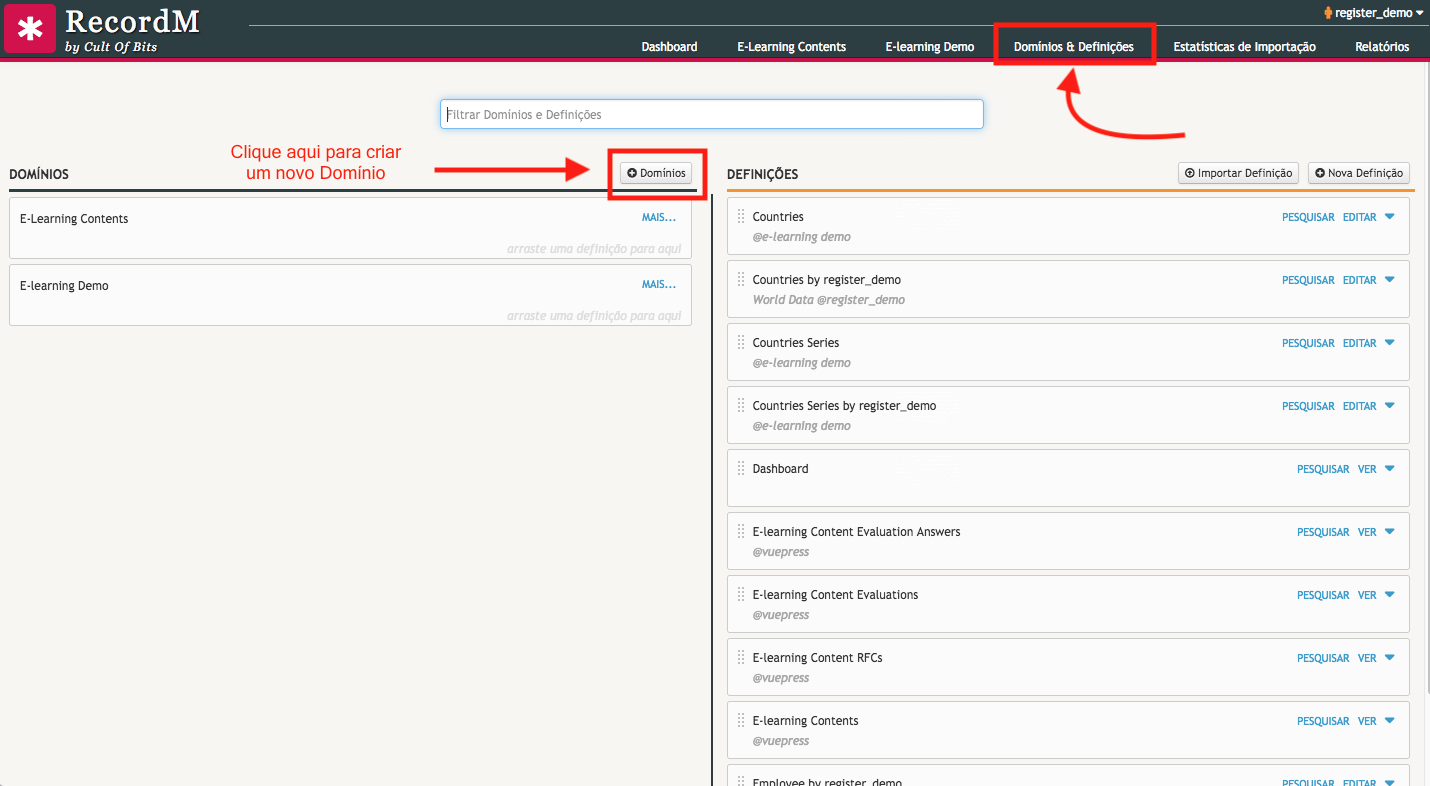Click the 'World Data @register_demo' subtitle text
This screenshot has height=786, width=1430.
pos(829,300)
